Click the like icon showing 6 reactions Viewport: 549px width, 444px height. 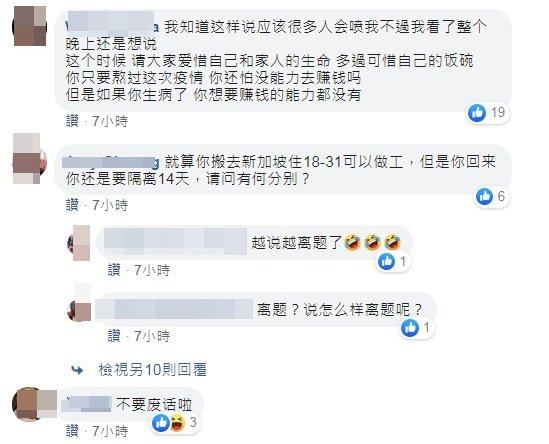[x=485, y=196]
